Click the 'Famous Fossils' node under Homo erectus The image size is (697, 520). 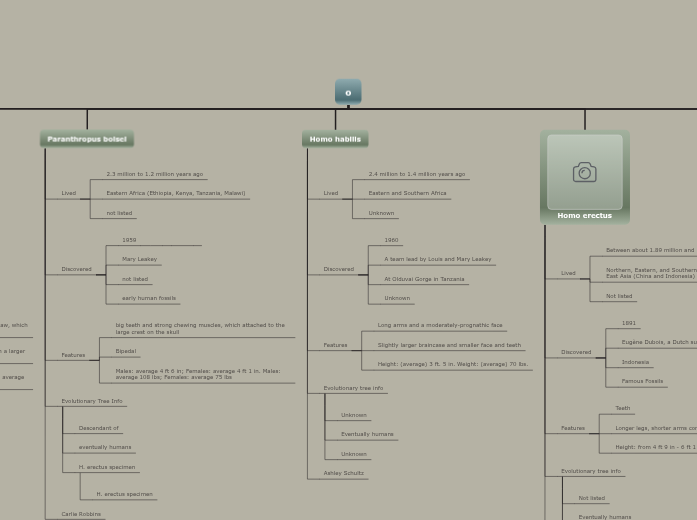pyautogui.click(x=642, y=381)
